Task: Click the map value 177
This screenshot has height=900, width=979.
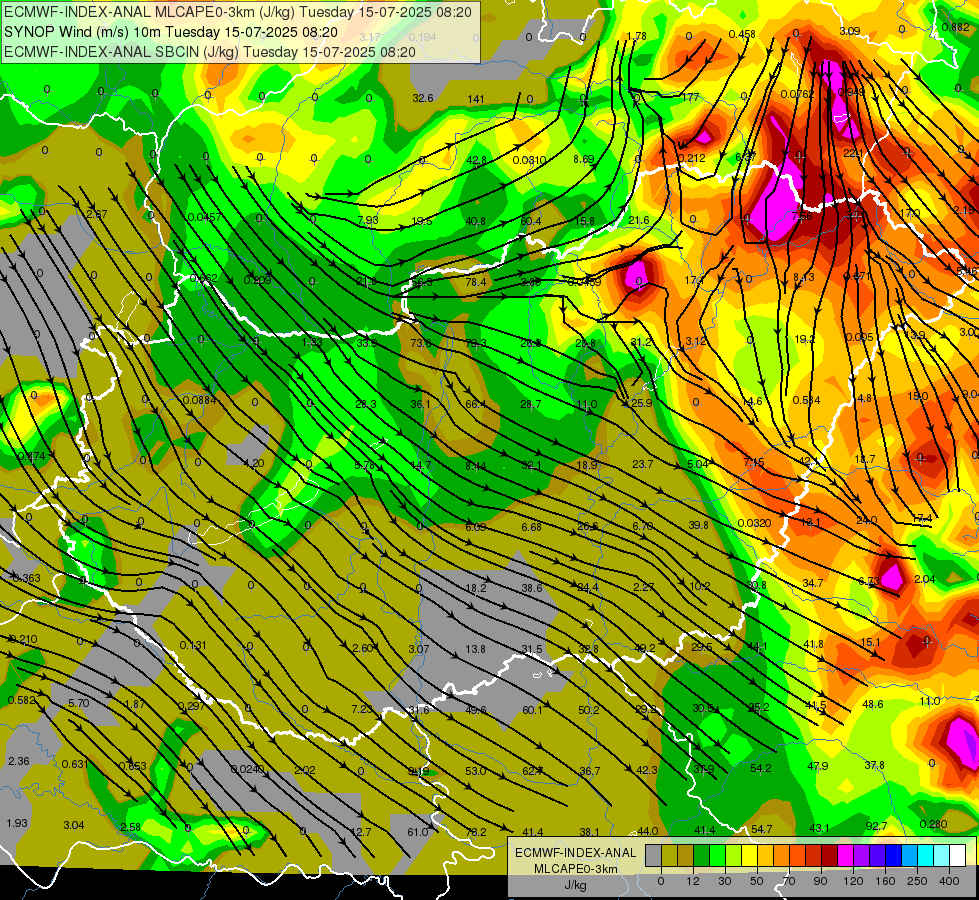Action: click(x=691, y=97)
